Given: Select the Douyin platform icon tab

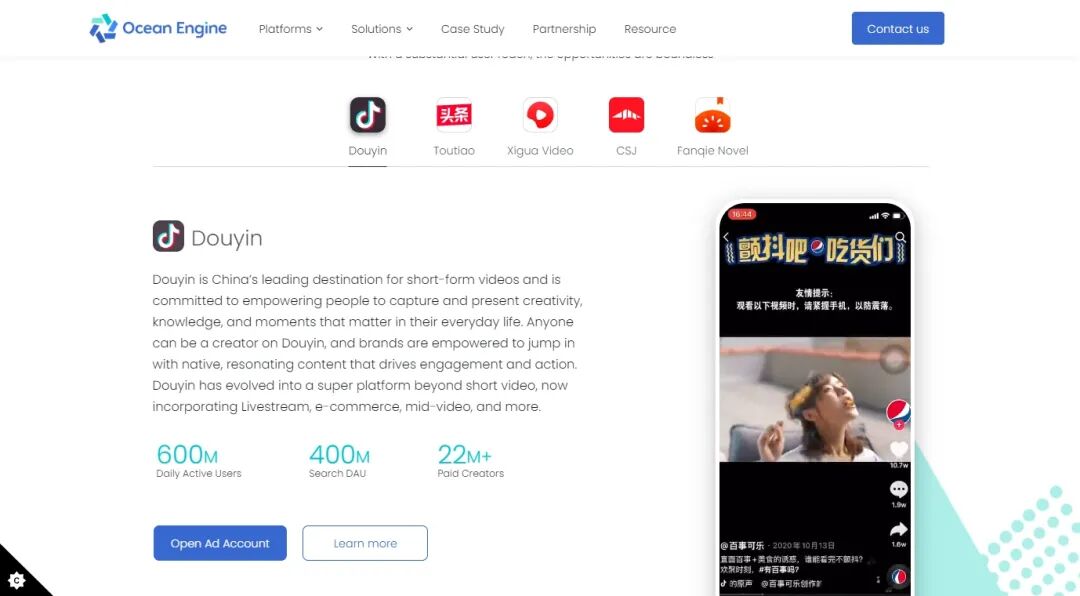Looking at the screenshot, I should 367,115.
